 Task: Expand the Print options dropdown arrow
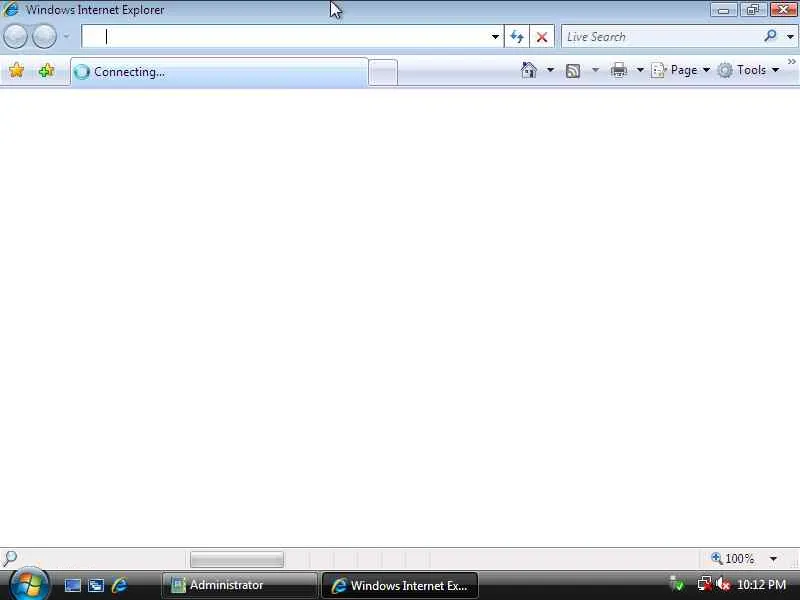tap(640, 70)
